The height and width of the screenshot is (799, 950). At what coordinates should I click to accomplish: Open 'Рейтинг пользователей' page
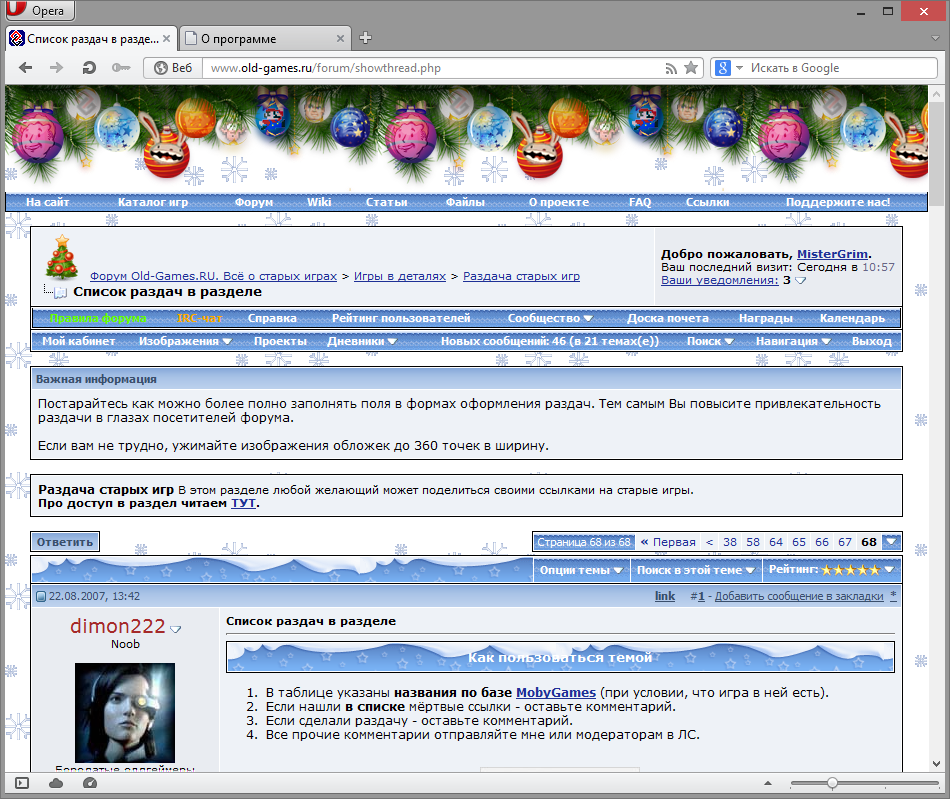401,318
